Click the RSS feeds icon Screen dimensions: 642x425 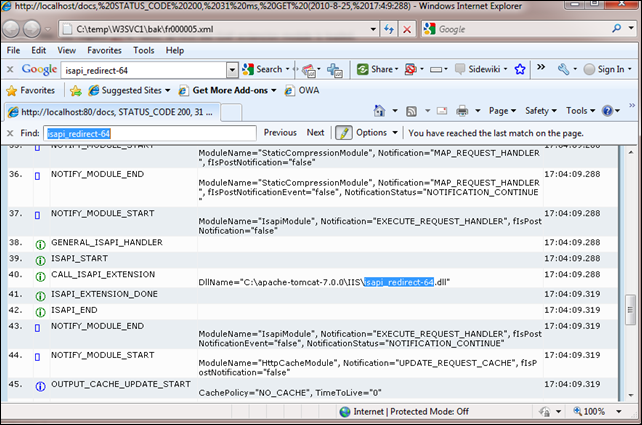pos(411,111)
